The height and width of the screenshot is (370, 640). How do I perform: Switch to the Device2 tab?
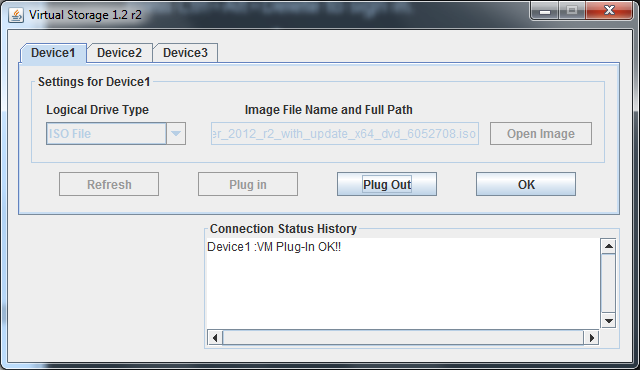click(120, 53)
